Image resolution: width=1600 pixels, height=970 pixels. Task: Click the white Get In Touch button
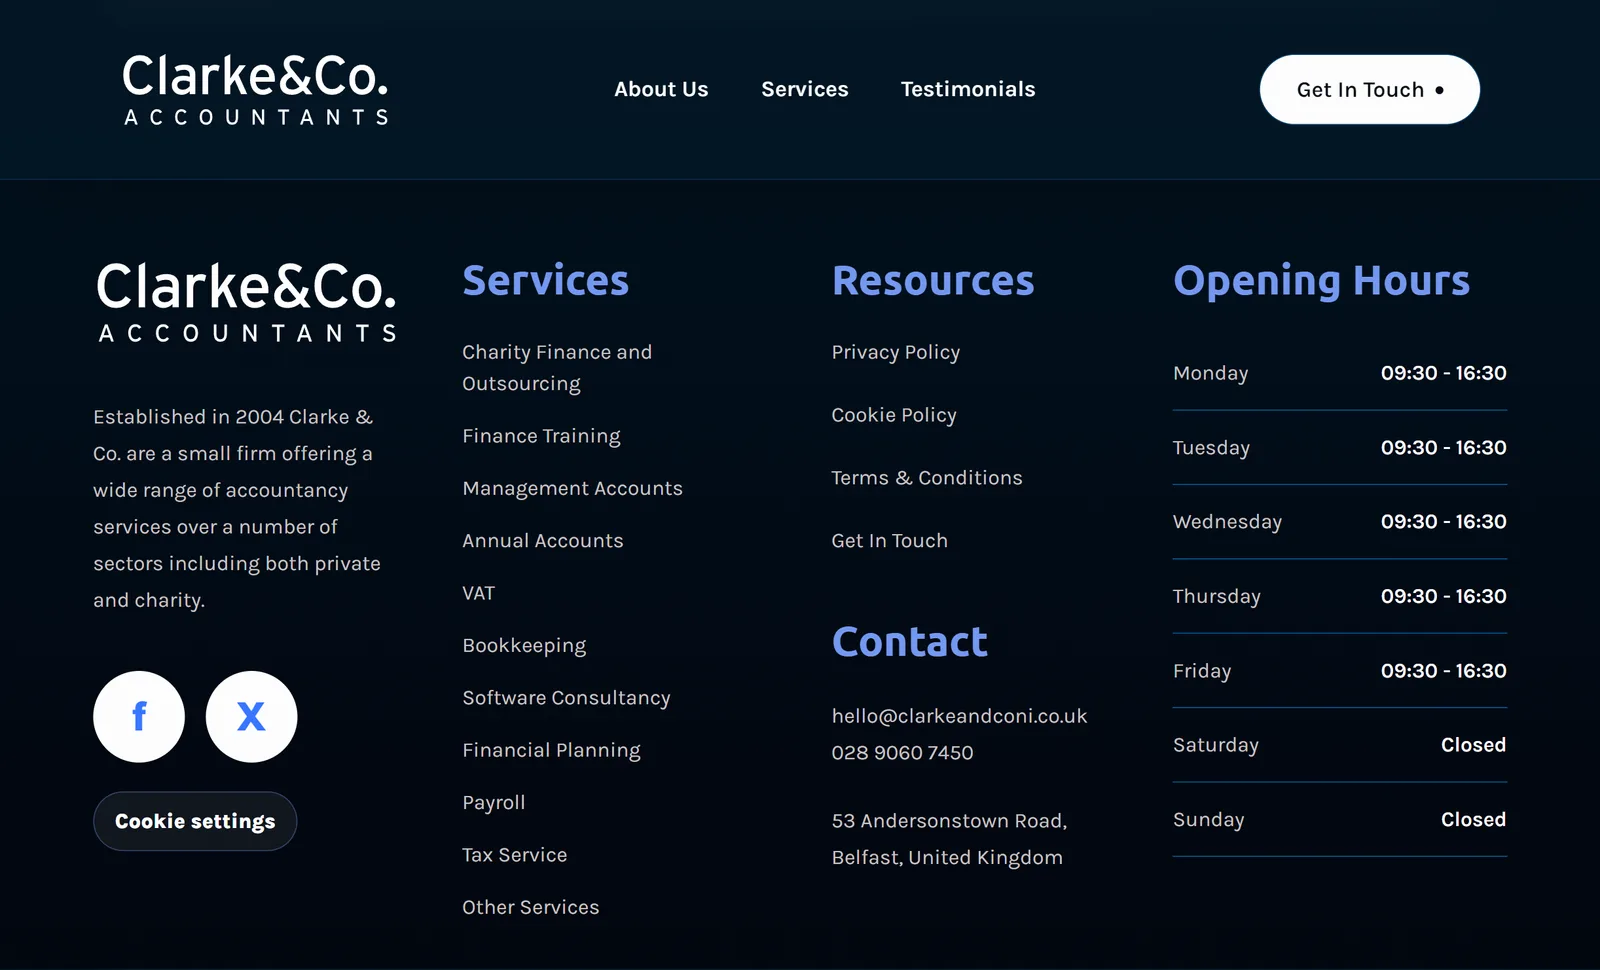[x=1370, y=89]
